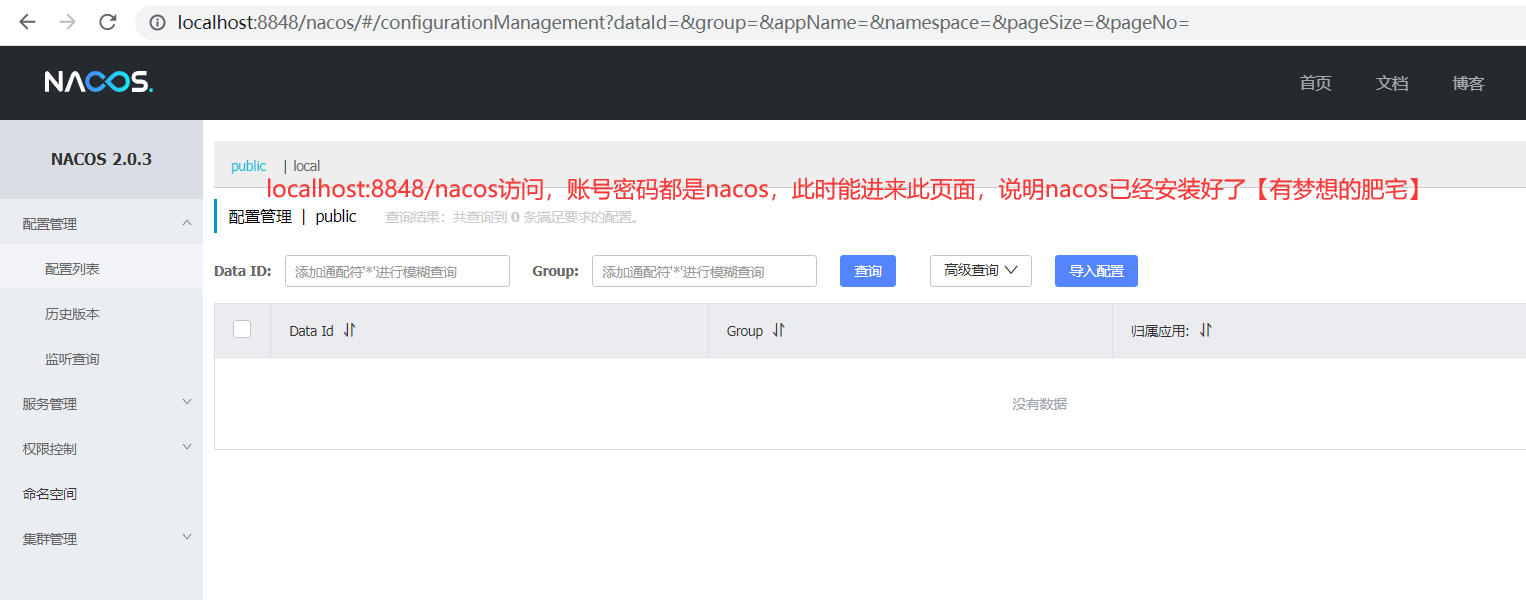Reload the page with refresh icon
This screenshot has width=1526, height=600.
(x=108, y=21)
